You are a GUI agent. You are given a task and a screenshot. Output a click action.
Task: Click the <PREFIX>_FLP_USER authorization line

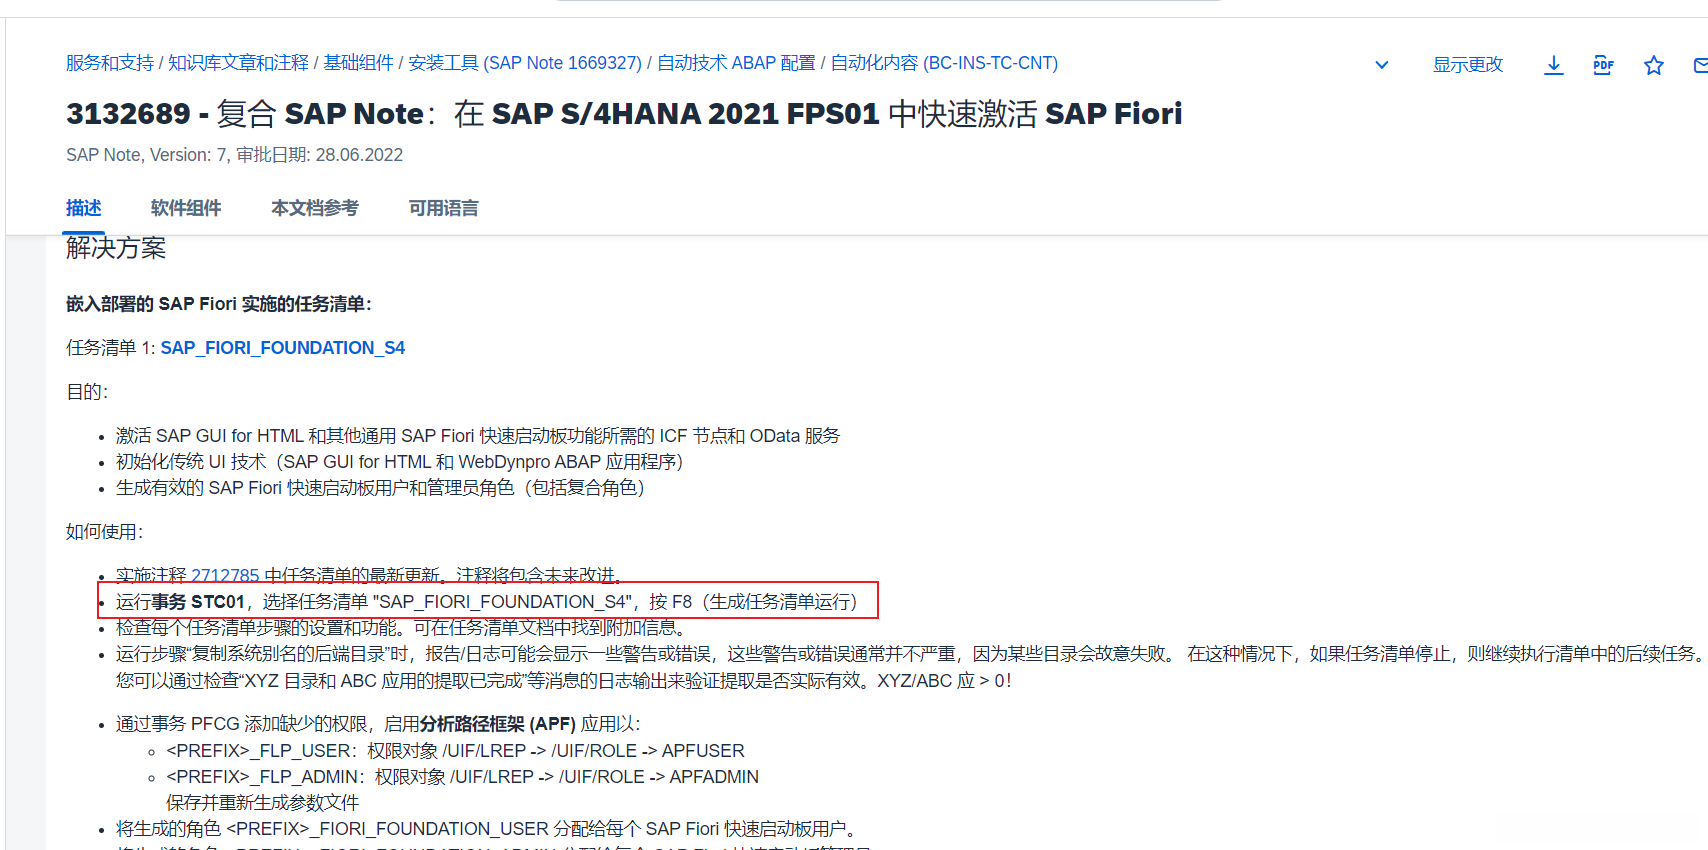tap(456, 751)
